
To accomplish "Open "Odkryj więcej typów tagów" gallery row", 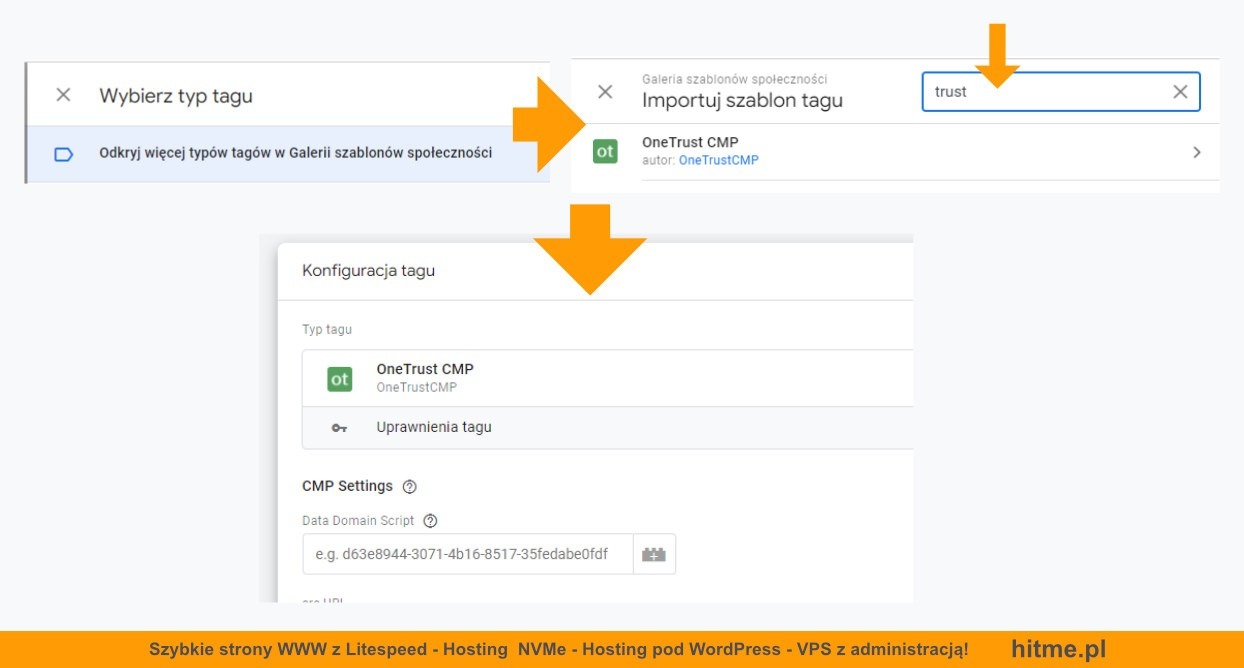I will (x=295, y=154).
